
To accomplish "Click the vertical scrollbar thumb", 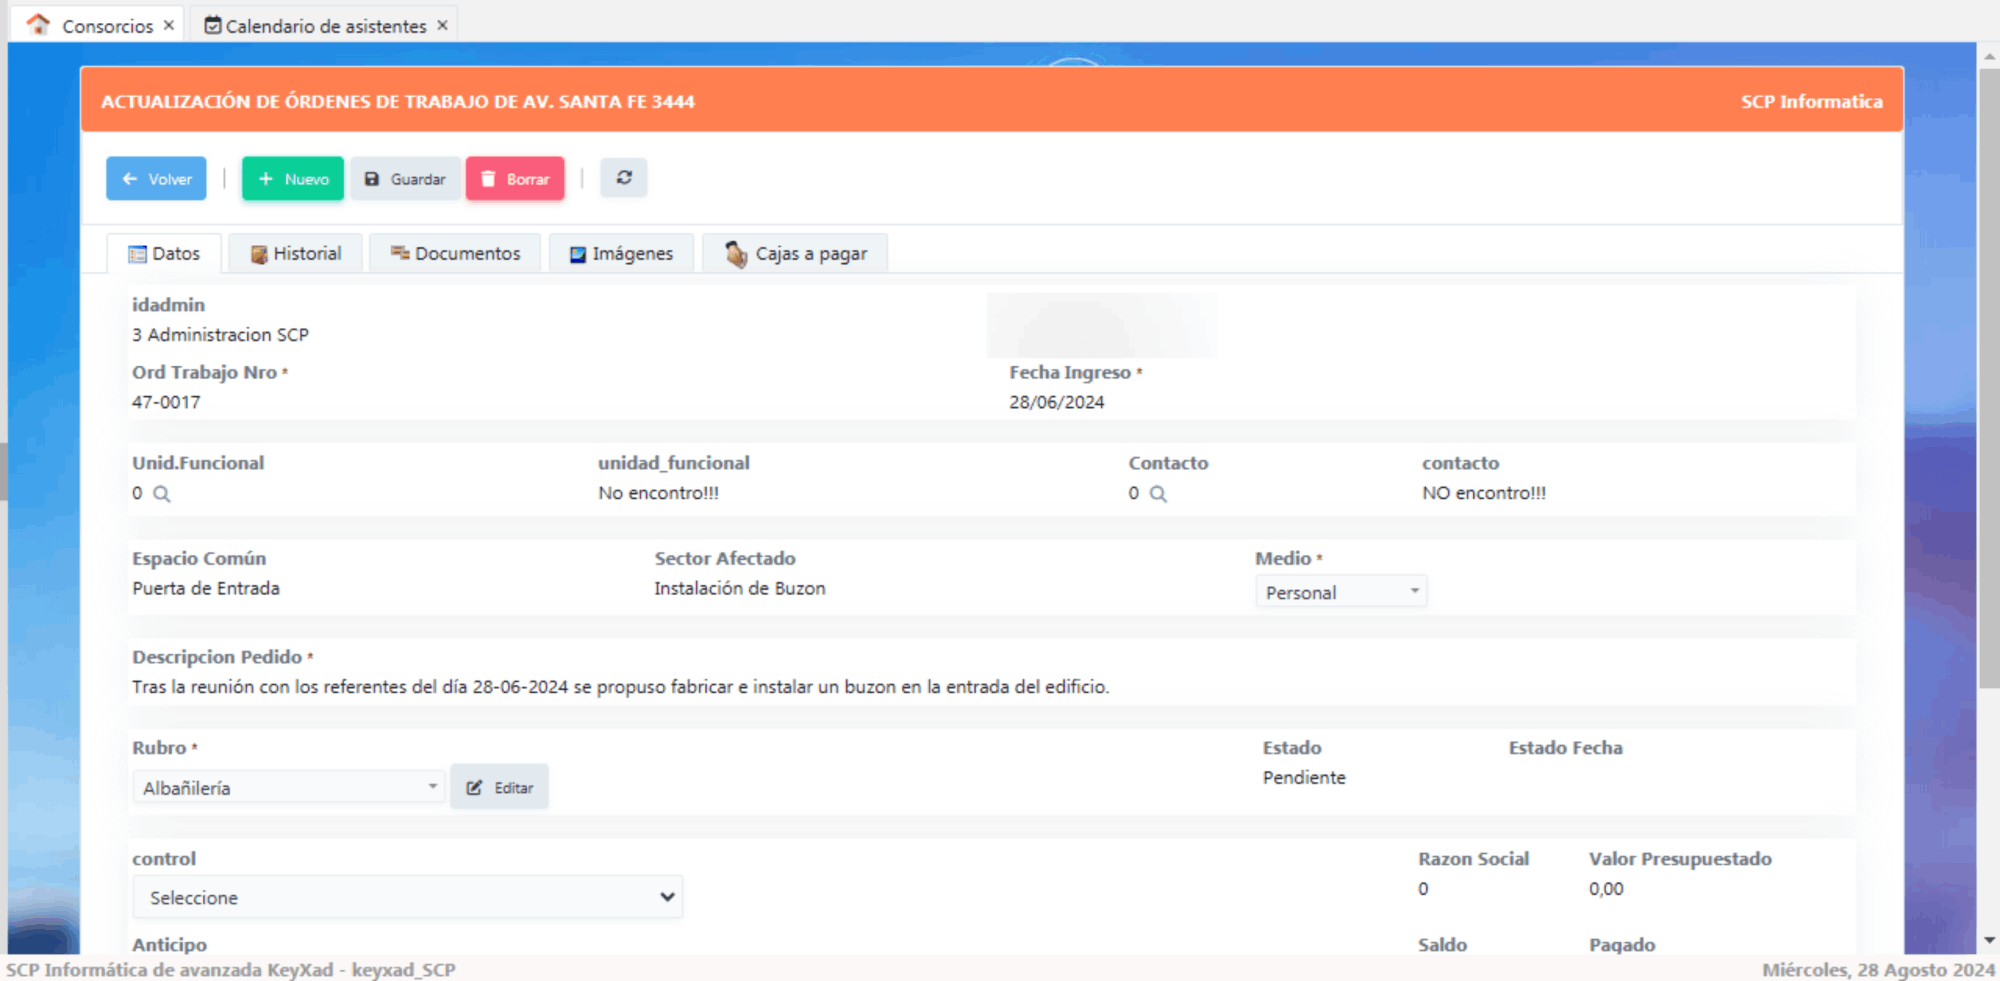I will [1989, 378].
